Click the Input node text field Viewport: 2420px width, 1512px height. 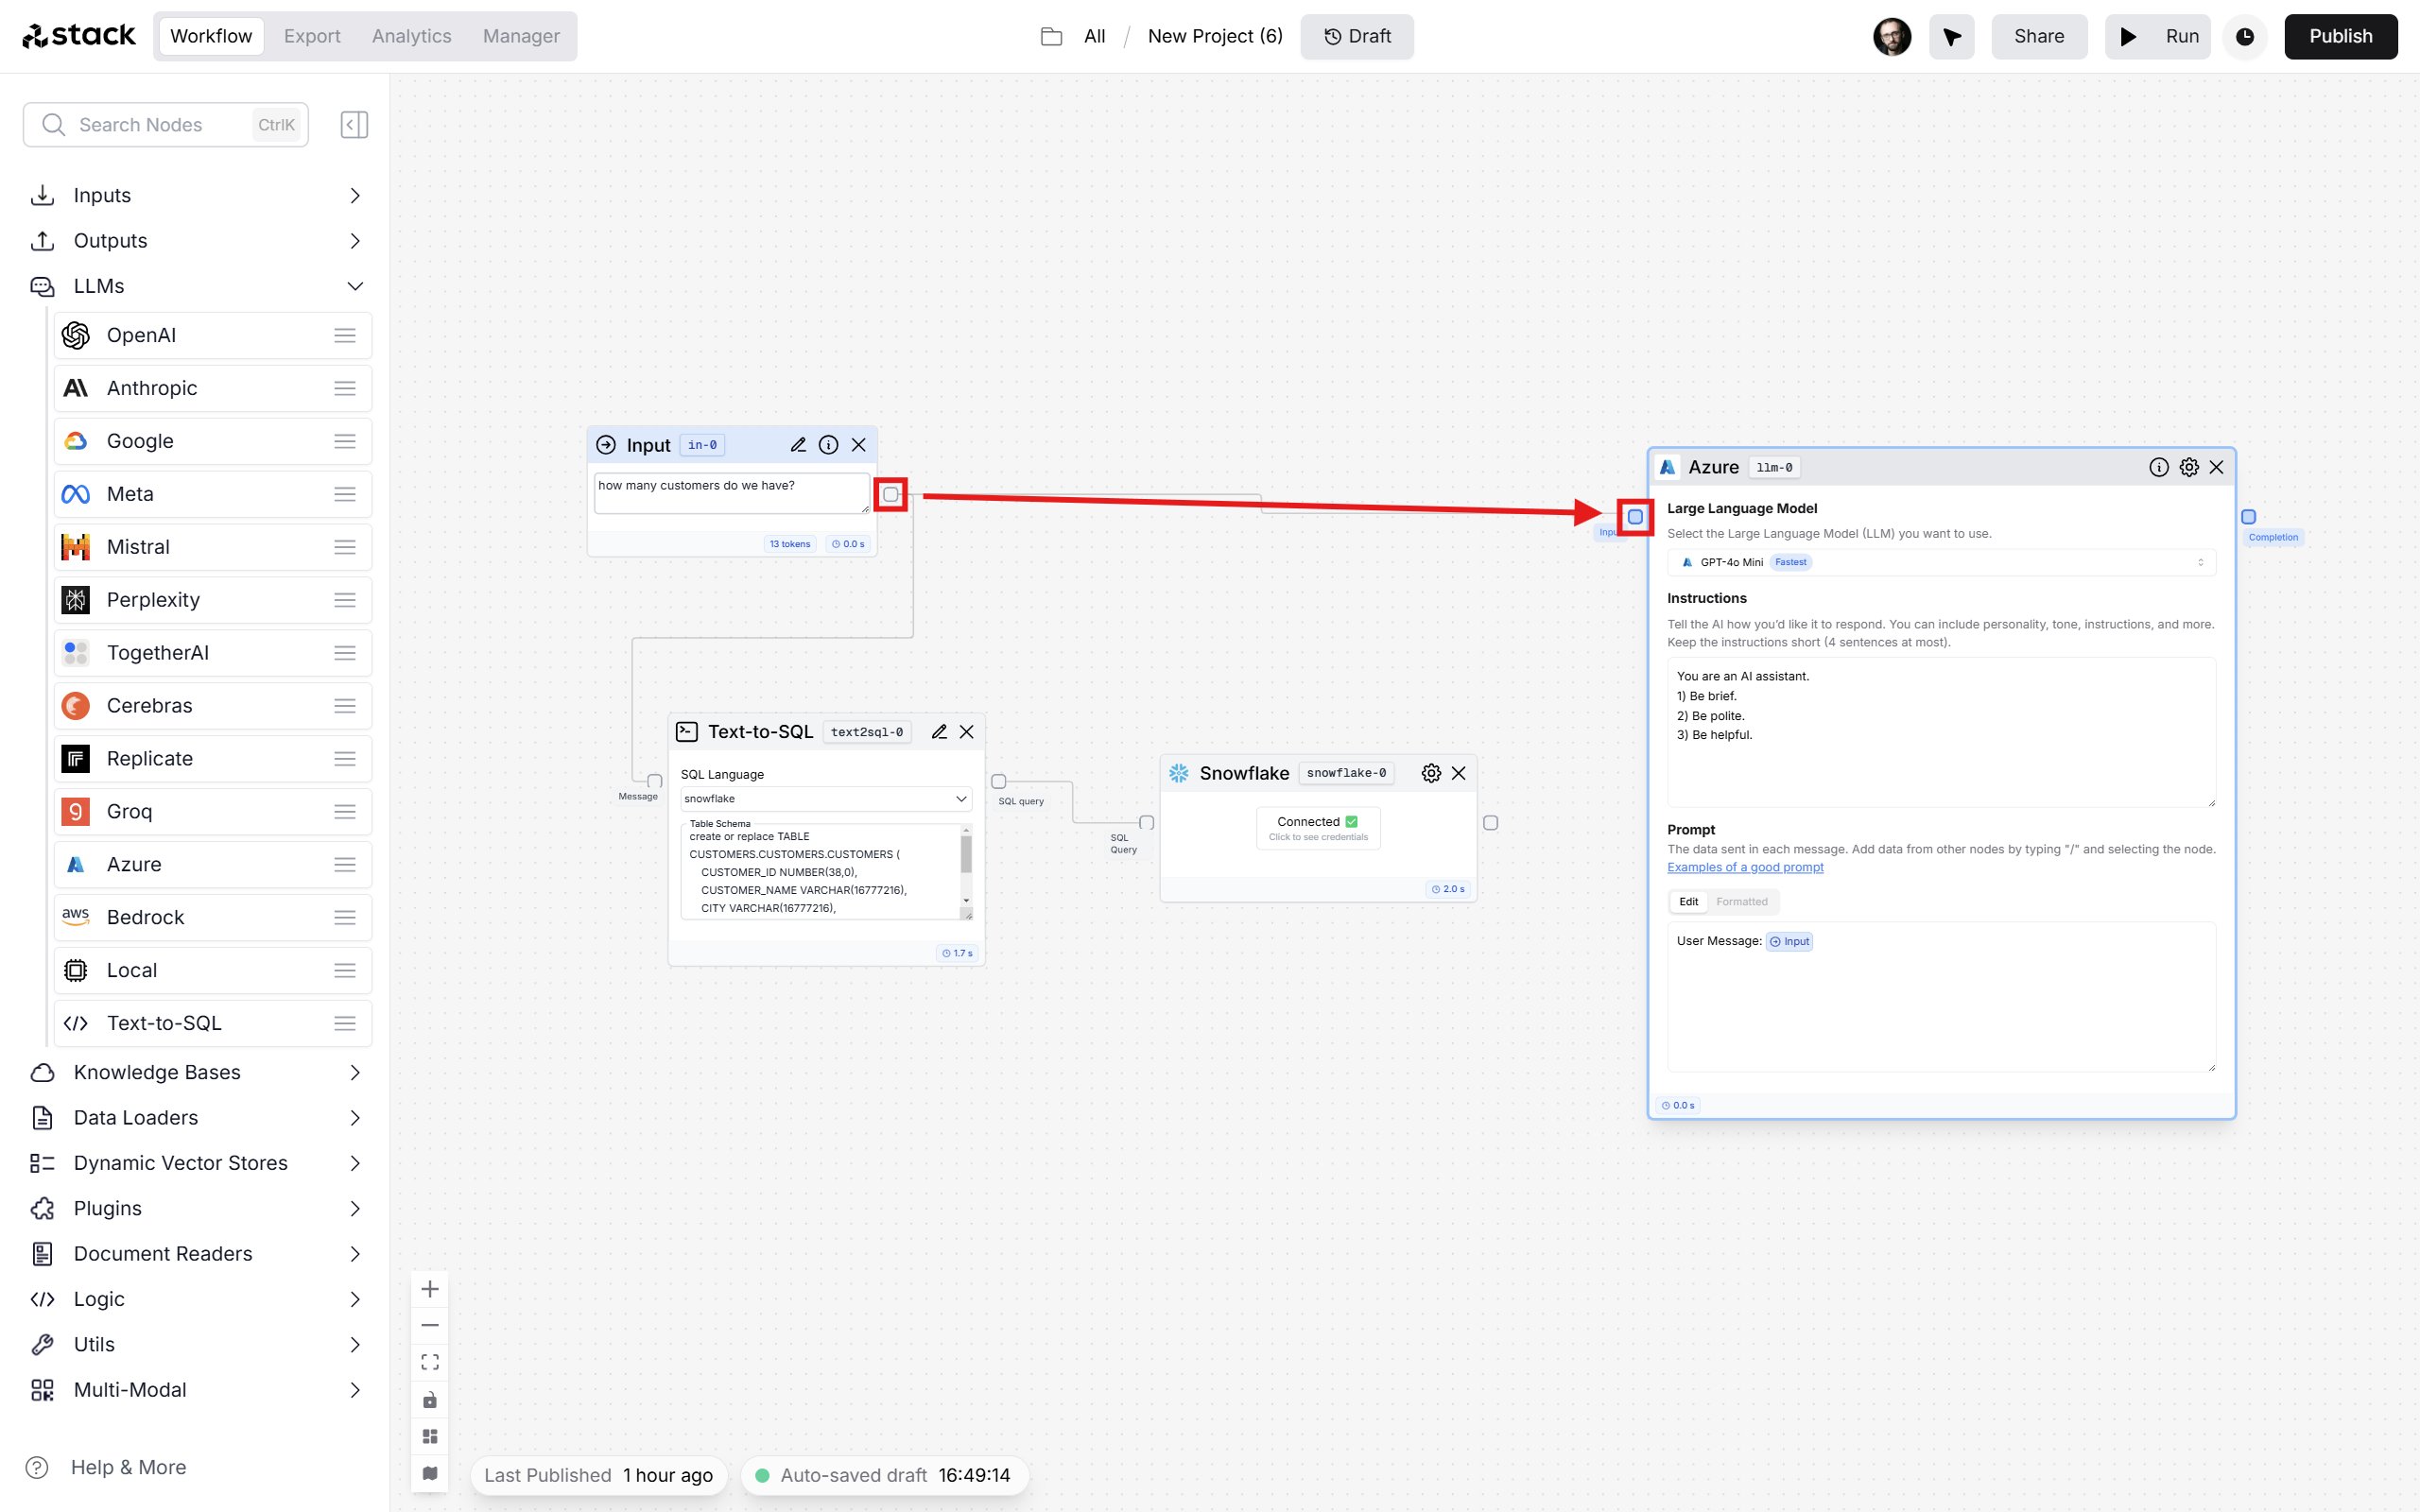pos(732,494)
